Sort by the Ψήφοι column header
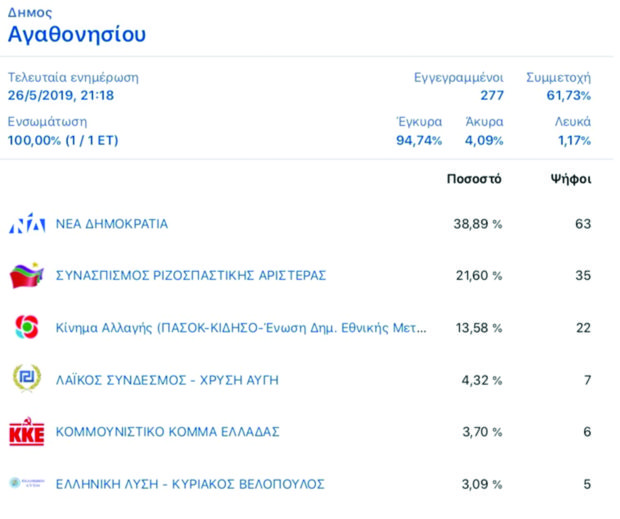 click(x=571, y=180)
